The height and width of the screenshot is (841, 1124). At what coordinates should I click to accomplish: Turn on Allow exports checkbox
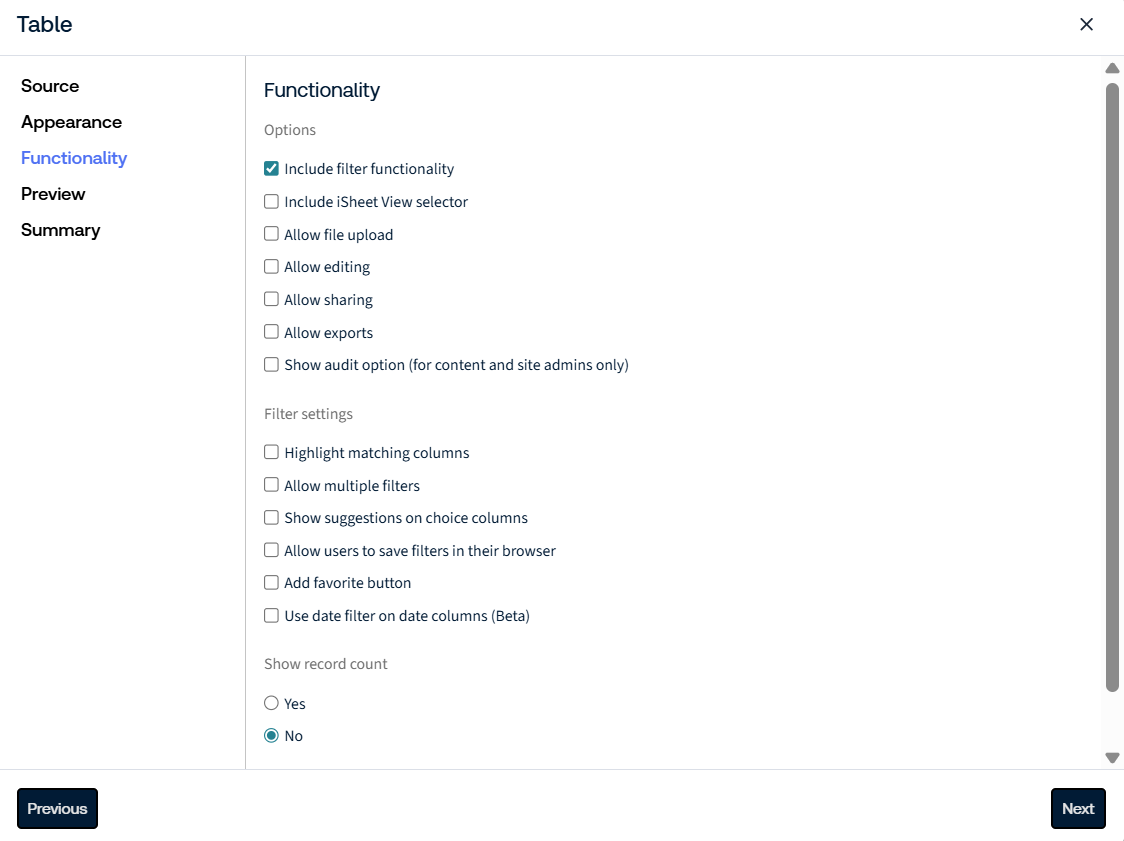271,332
